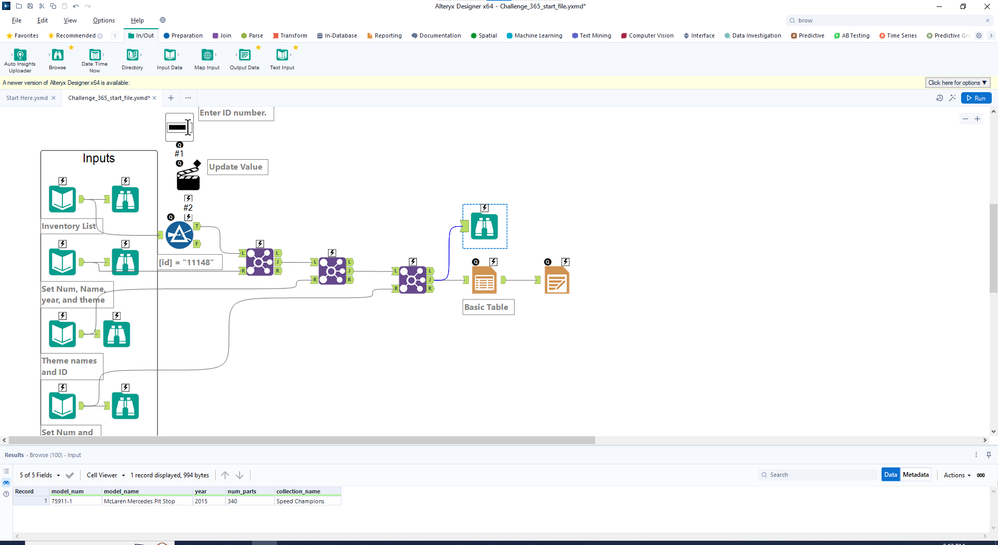Open the Click here for options dropdown

957,83
